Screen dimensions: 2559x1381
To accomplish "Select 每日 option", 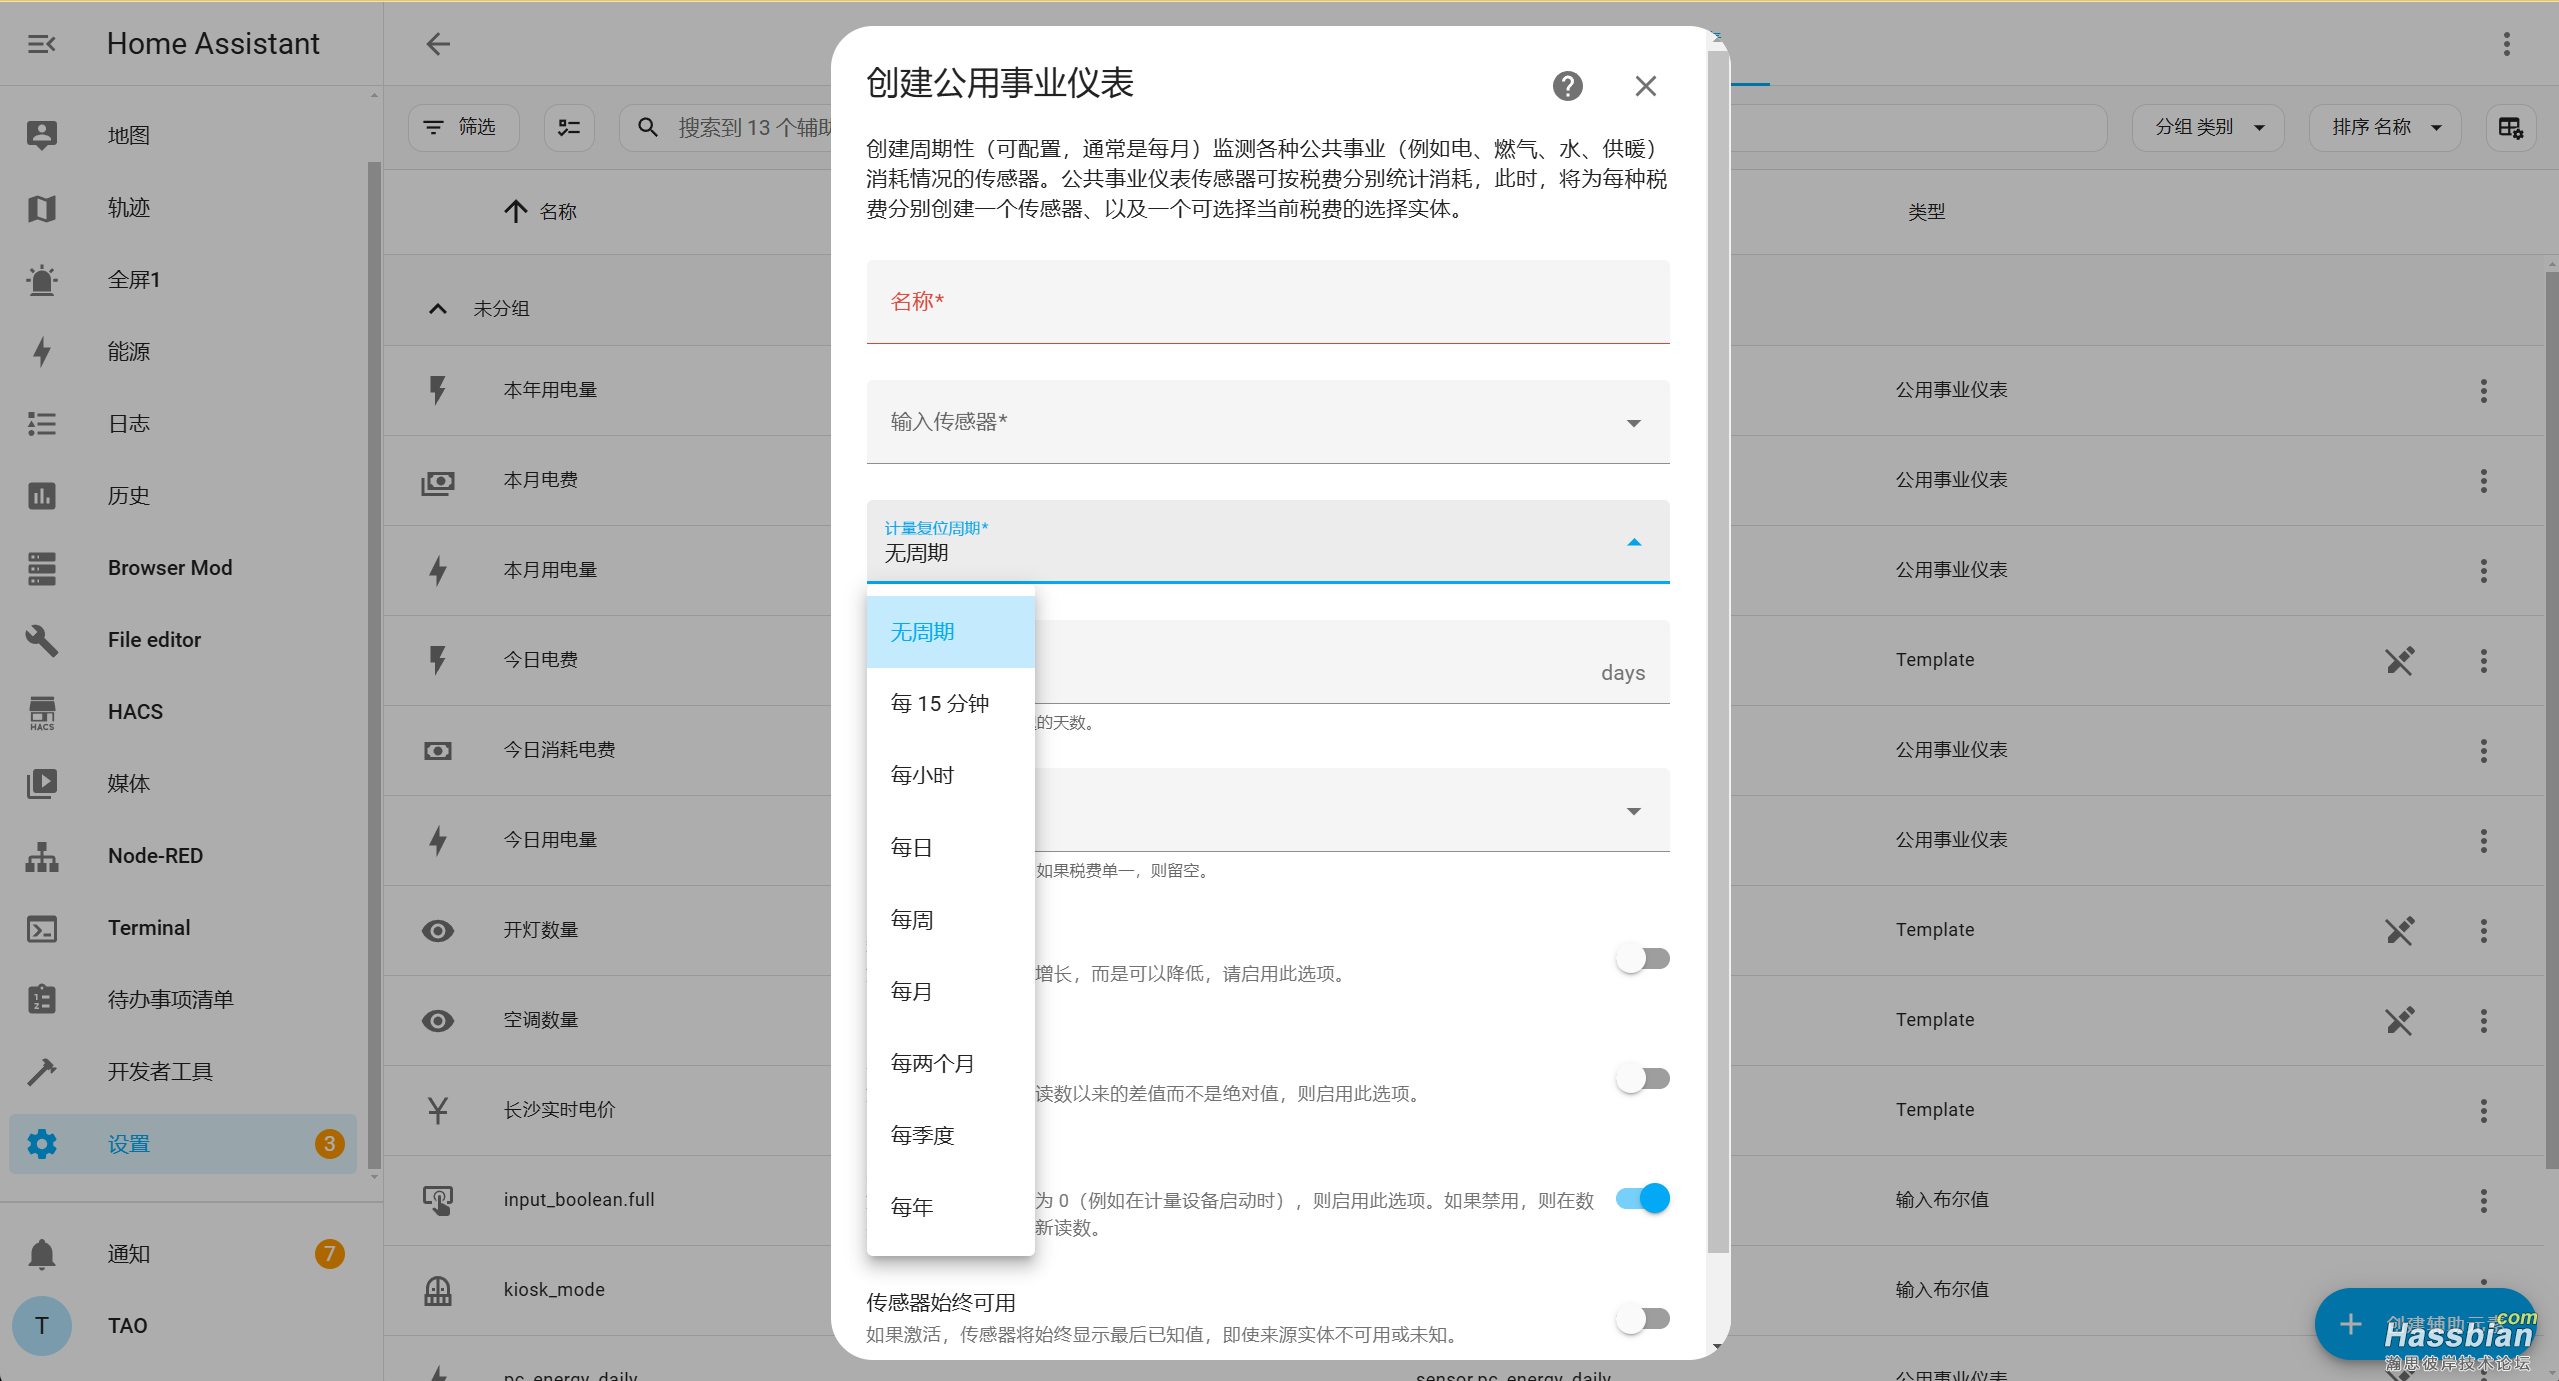I will pos(950,848).
